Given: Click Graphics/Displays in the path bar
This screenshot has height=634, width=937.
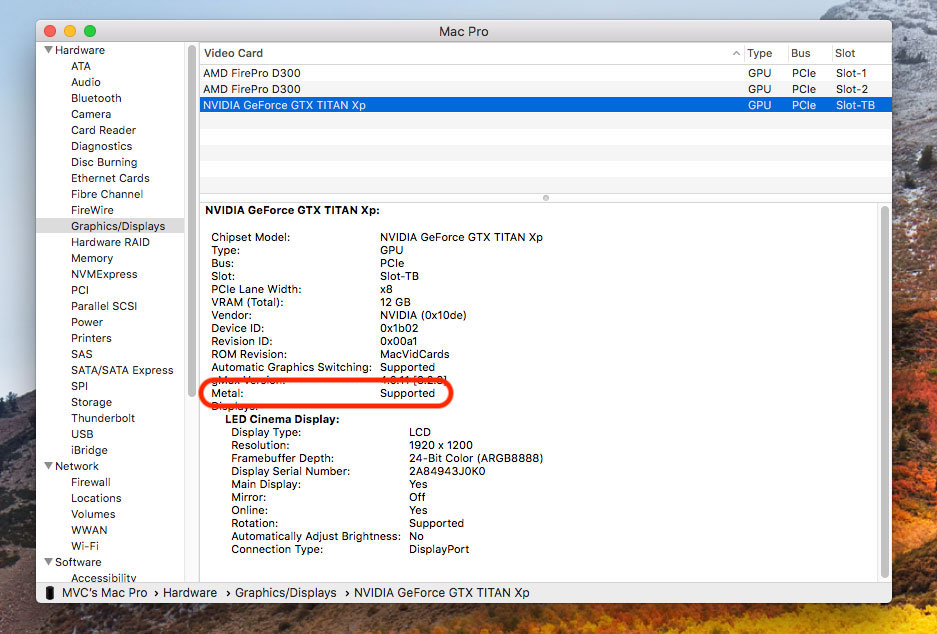Looking at the screenshot, I should pyautogui.click(x=286, y=593).
